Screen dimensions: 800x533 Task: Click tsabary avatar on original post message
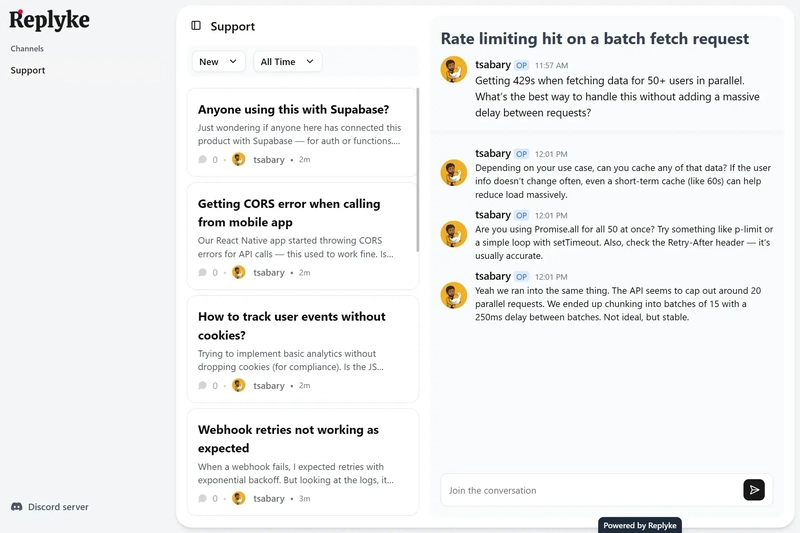[454, 70]
